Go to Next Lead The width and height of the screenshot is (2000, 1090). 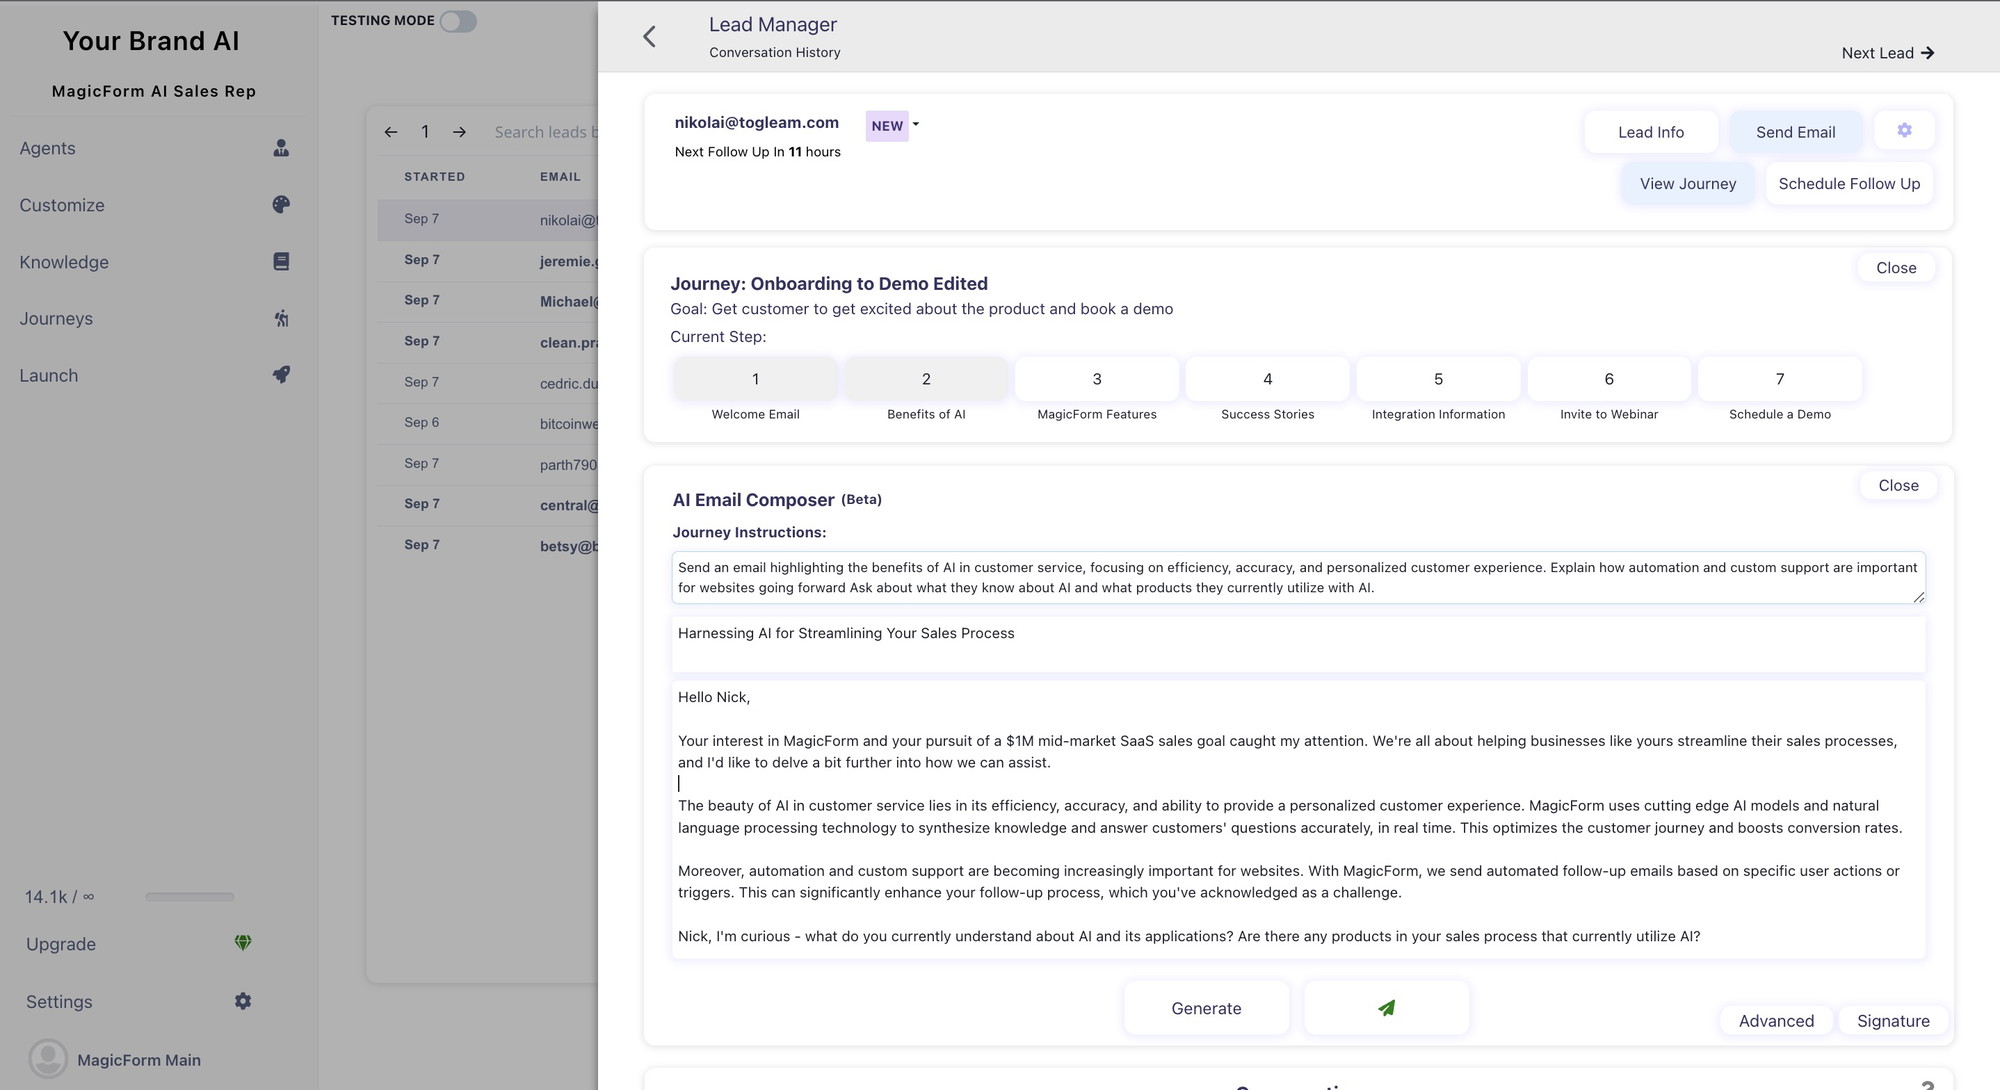click(1888, 53)
